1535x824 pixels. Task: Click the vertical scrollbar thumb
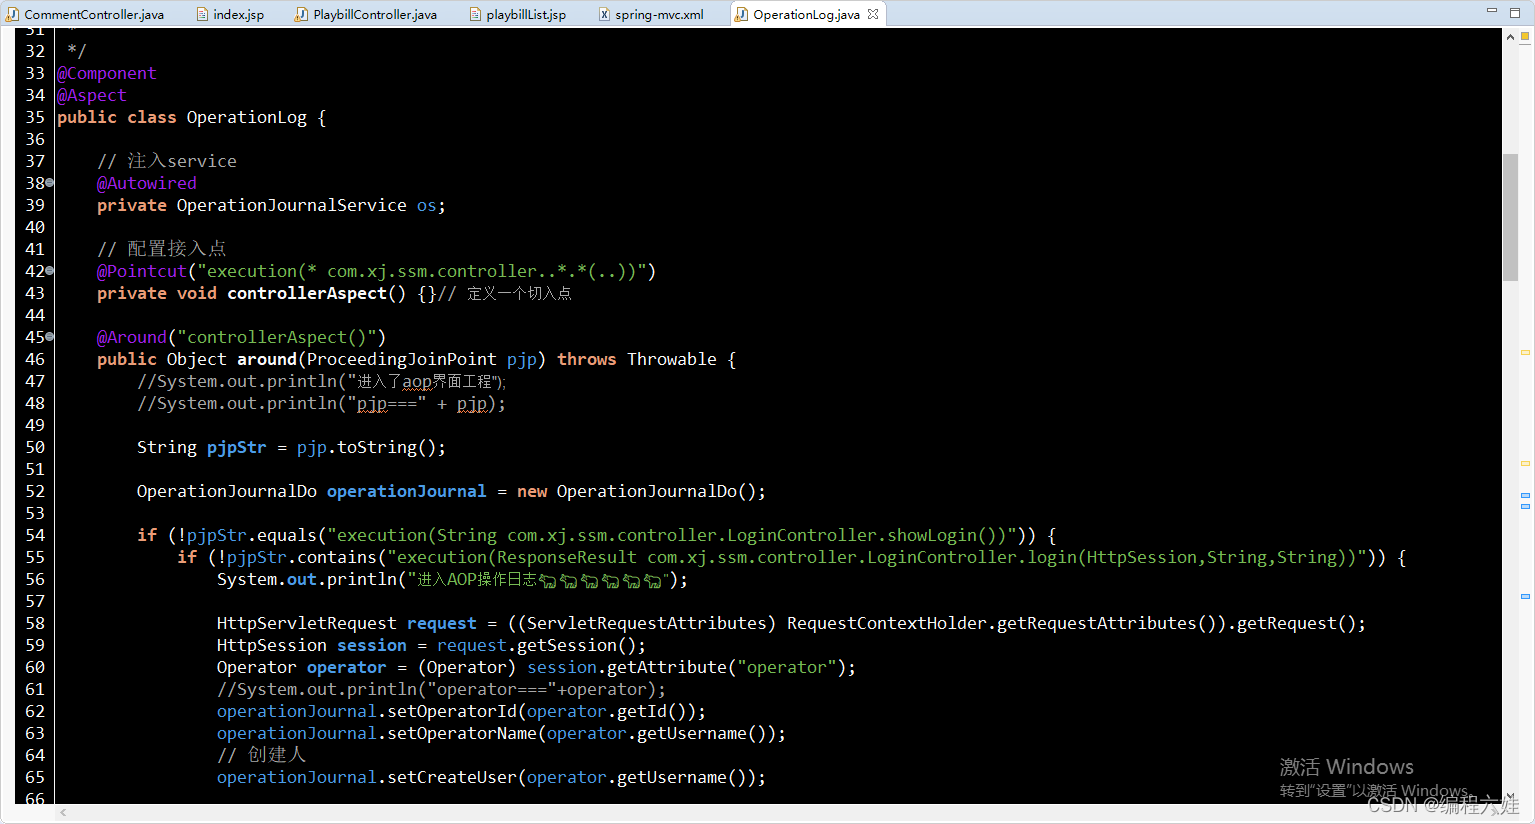pos(1510,217)
